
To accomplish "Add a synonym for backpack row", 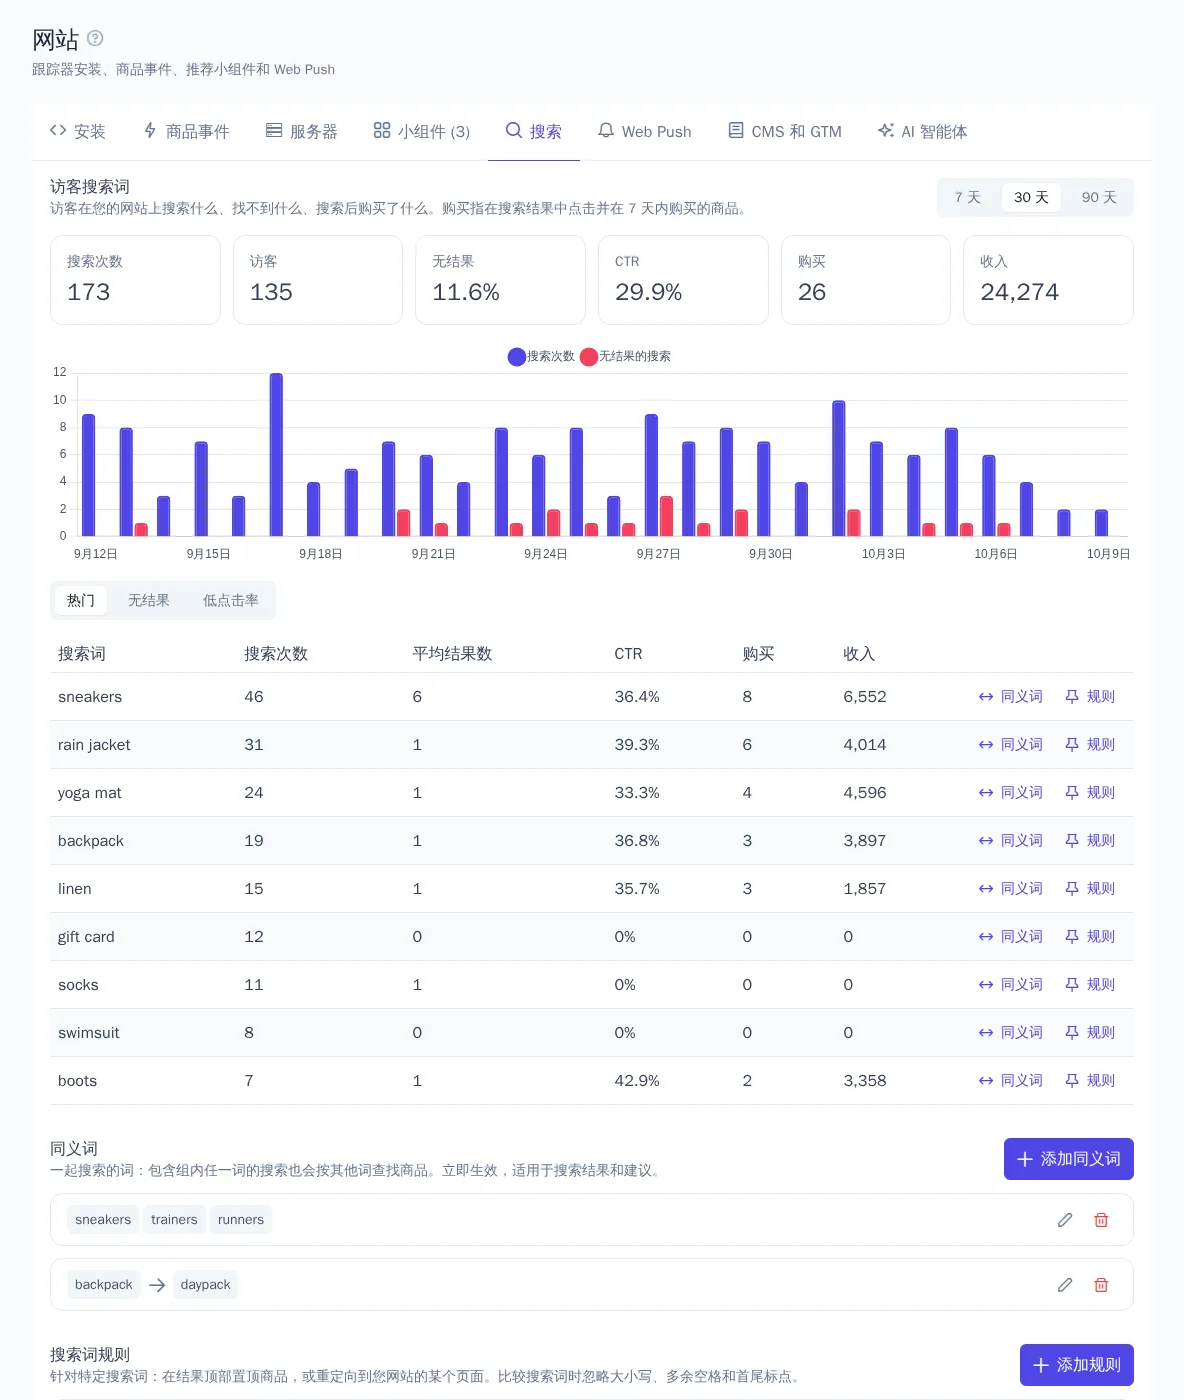I will coord(1010,841).
